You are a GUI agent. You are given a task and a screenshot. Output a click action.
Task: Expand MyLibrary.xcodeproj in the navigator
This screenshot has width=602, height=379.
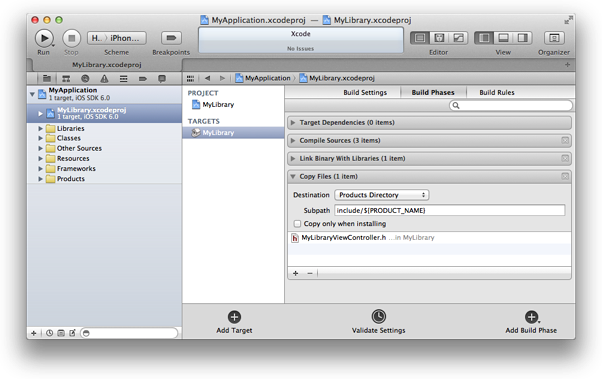[x=40, y=114]
